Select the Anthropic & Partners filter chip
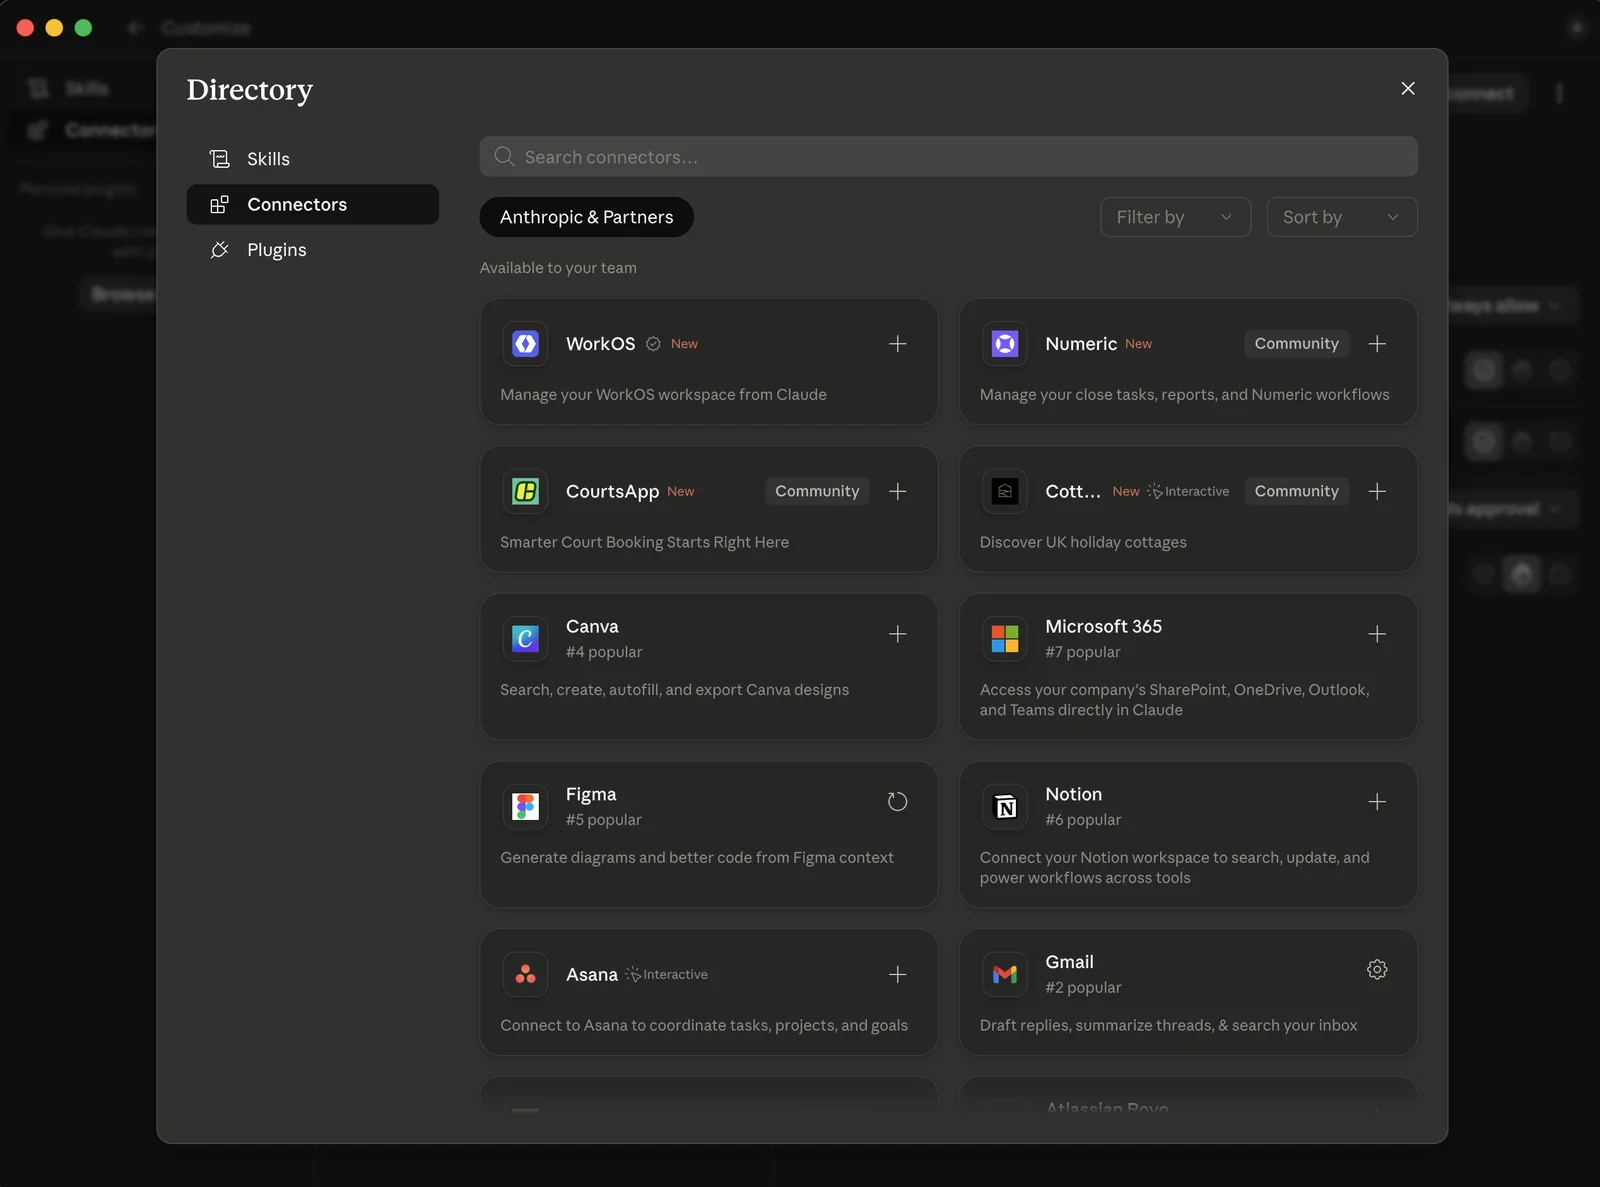Screen dimensions: 1600x1187 586,217
